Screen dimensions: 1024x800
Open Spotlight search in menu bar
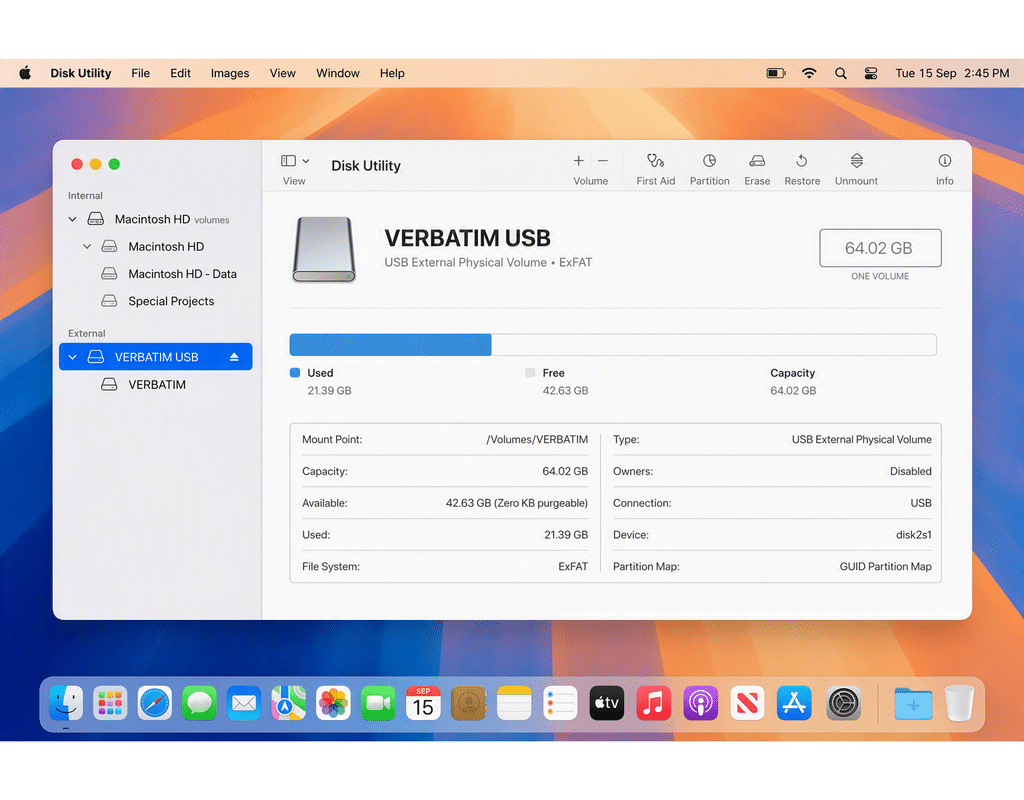tap(840, 73)
